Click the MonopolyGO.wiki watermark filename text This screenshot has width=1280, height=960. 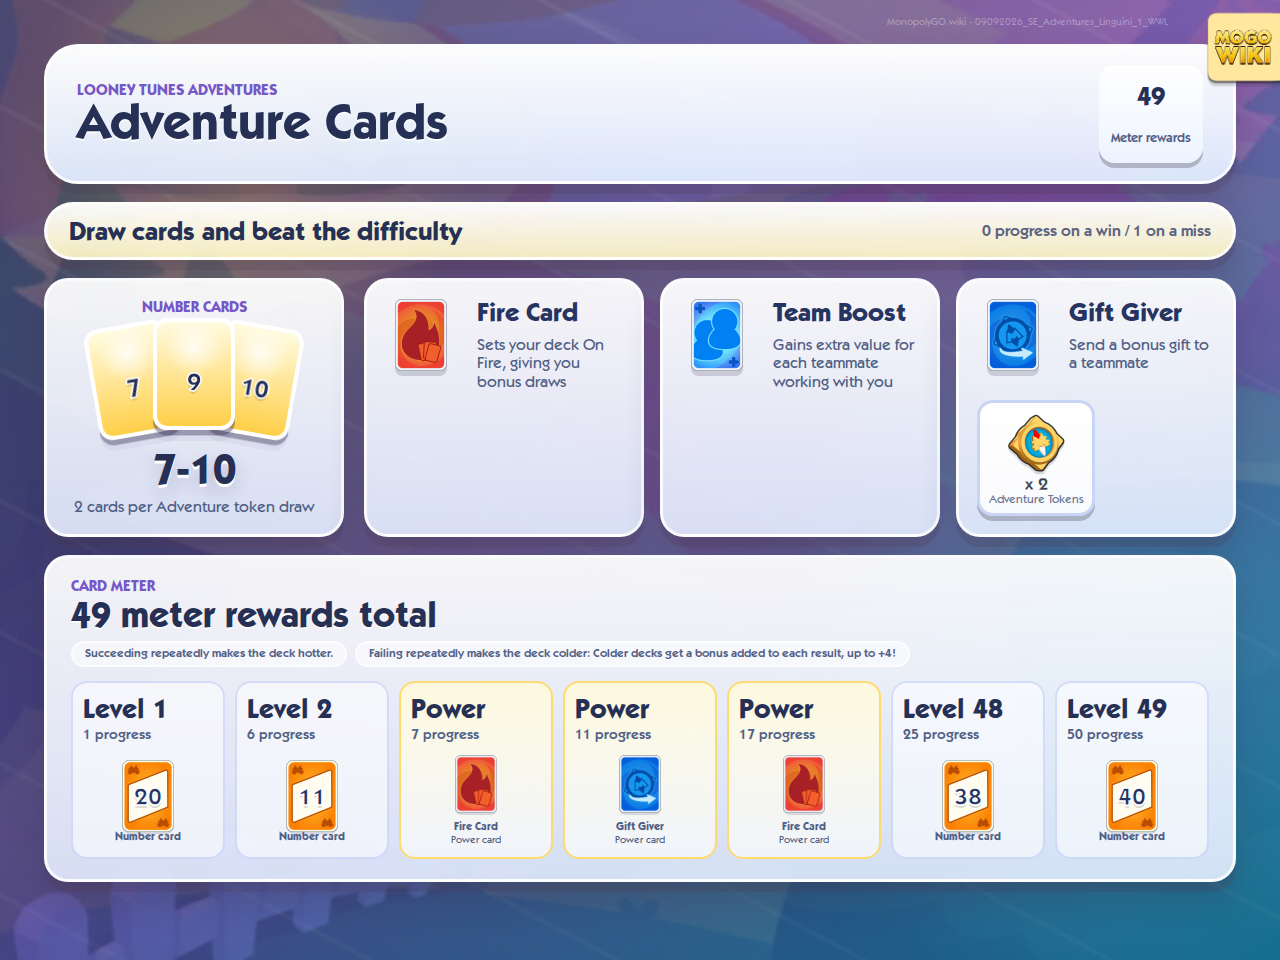pyautogui.click(x=1027, y=22)
